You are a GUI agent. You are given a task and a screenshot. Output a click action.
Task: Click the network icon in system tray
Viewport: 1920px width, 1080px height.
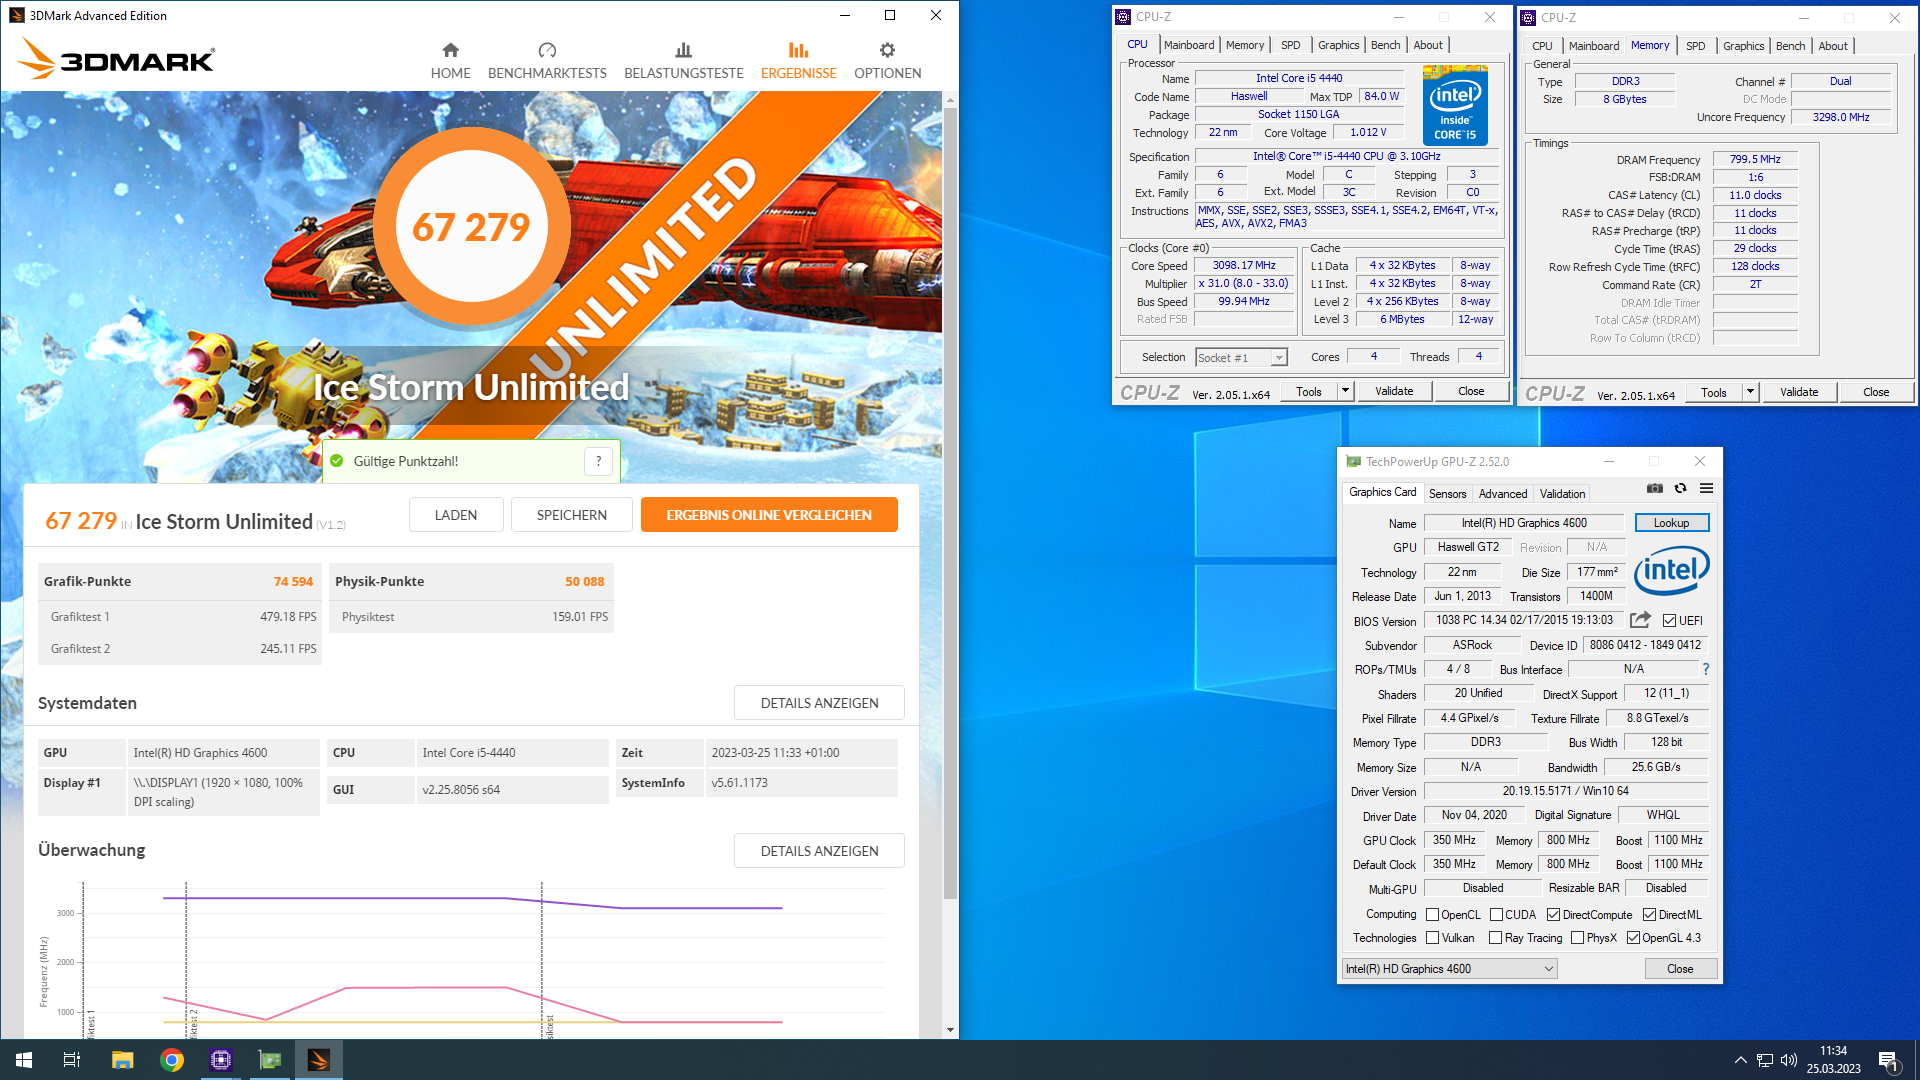coord(1765,1060)
